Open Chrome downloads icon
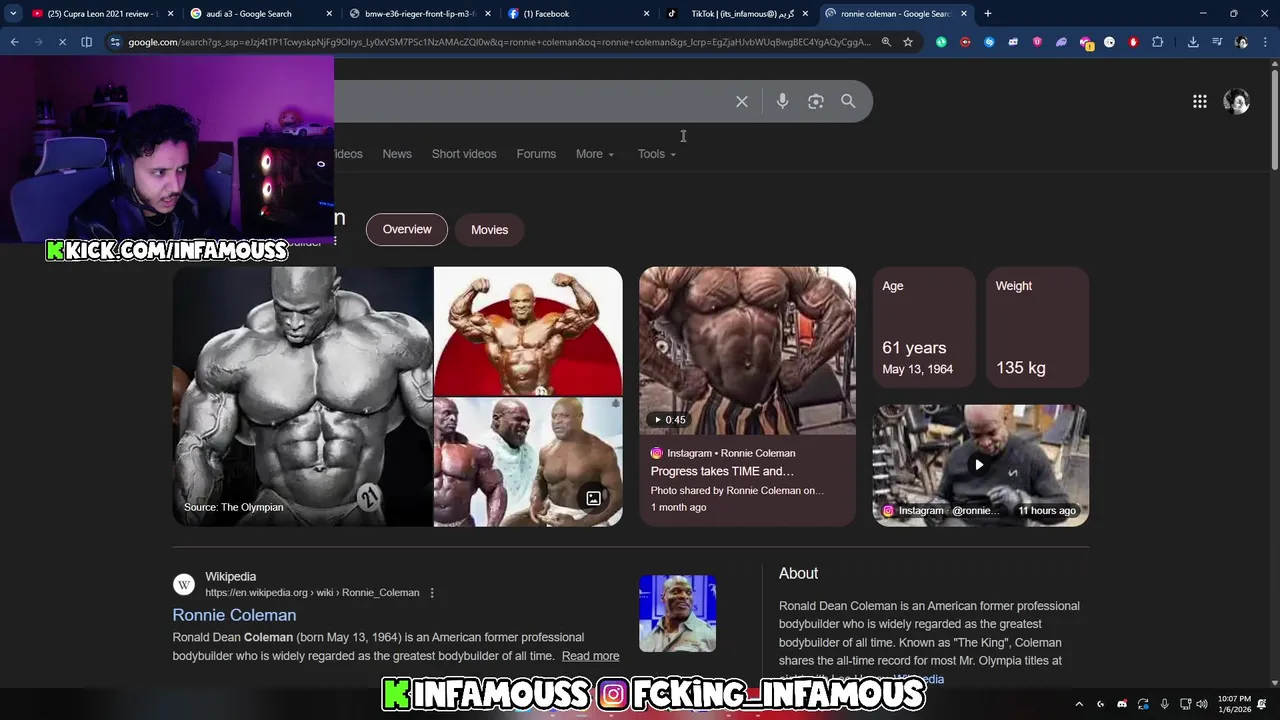Image resolution: width=1280 pixels, height=720 pixels. [x=1193, y=42]
